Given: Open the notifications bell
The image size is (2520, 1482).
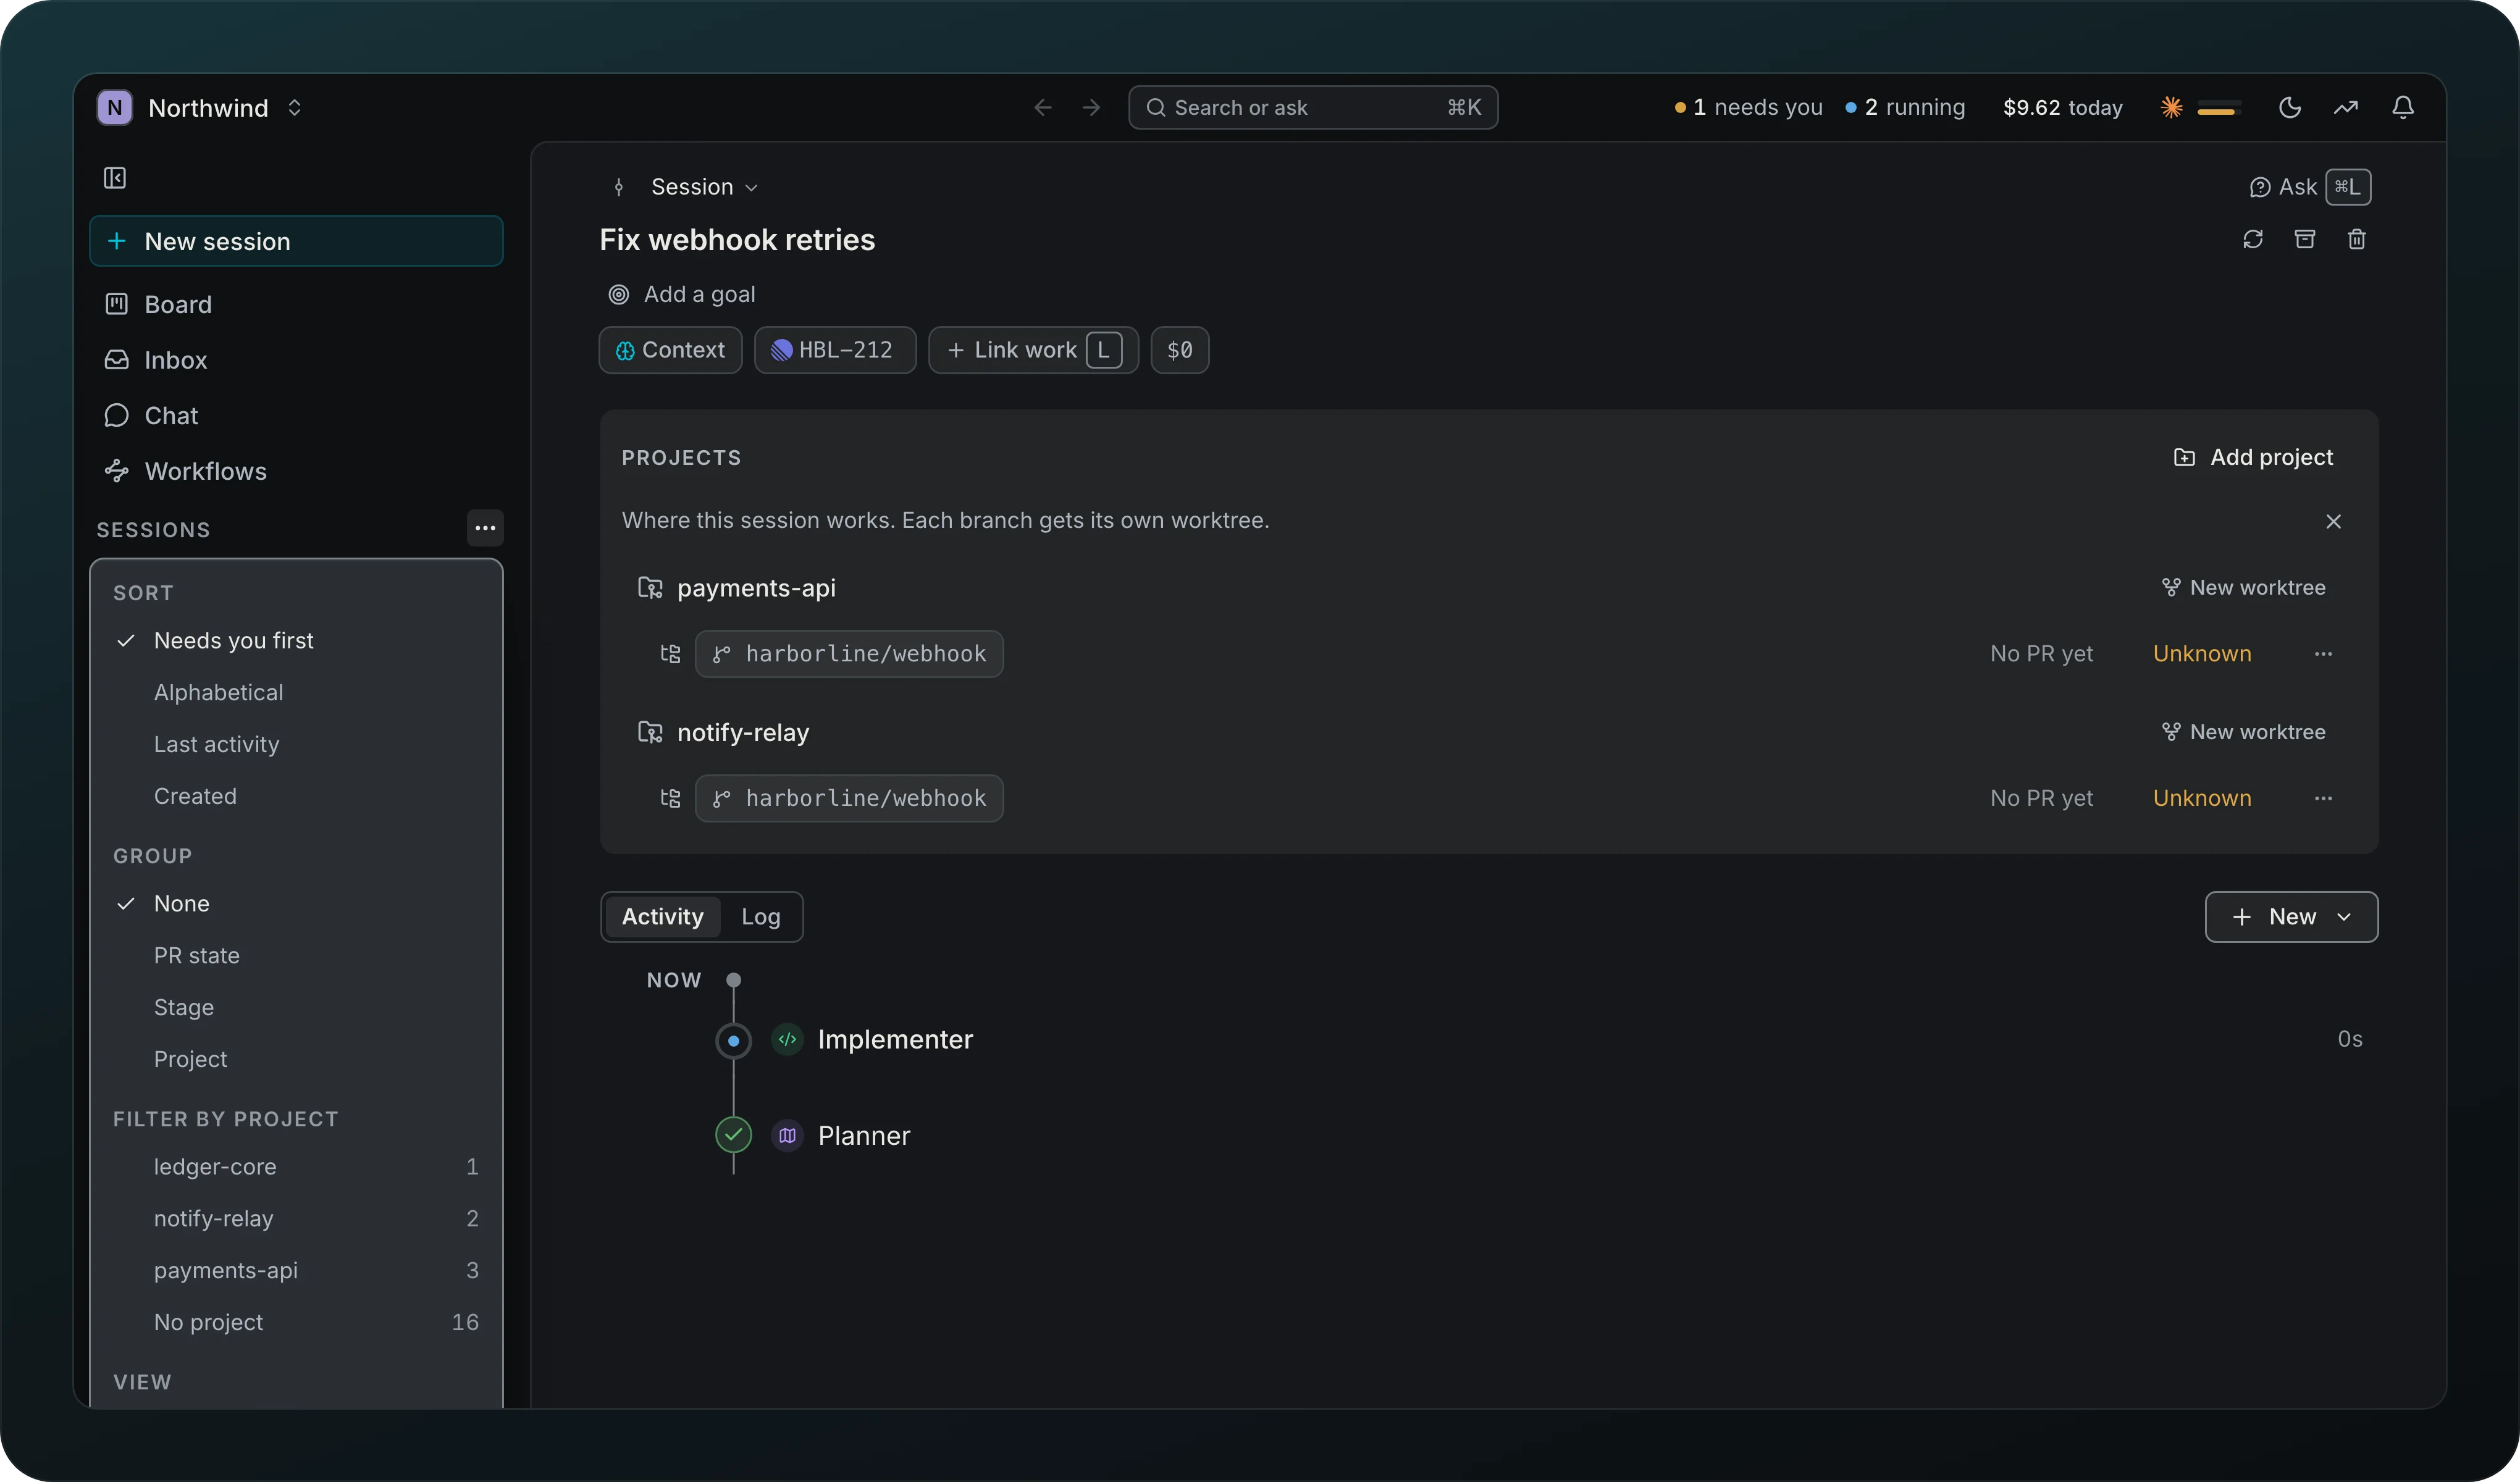Looking at the screenshot, I should click(x=2403, y=107).
